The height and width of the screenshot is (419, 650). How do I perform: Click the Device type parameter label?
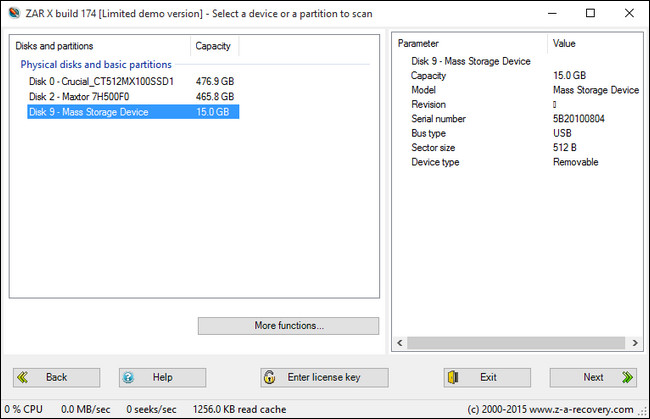[435, 162]
